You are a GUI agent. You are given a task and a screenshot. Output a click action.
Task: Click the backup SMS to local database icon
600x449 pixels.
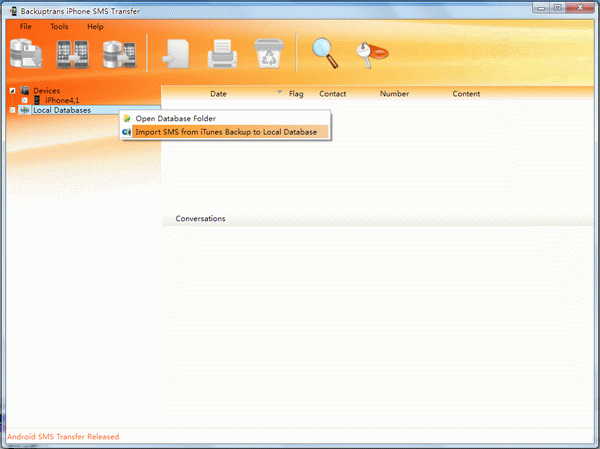[x=26, y=54]
